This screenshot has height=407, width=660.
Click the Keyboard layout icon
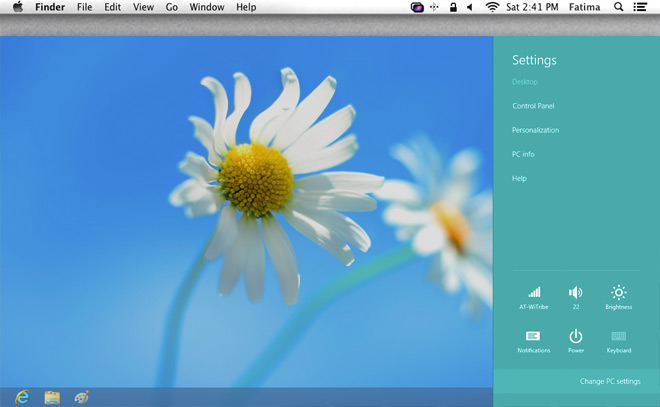click(618, 337)
